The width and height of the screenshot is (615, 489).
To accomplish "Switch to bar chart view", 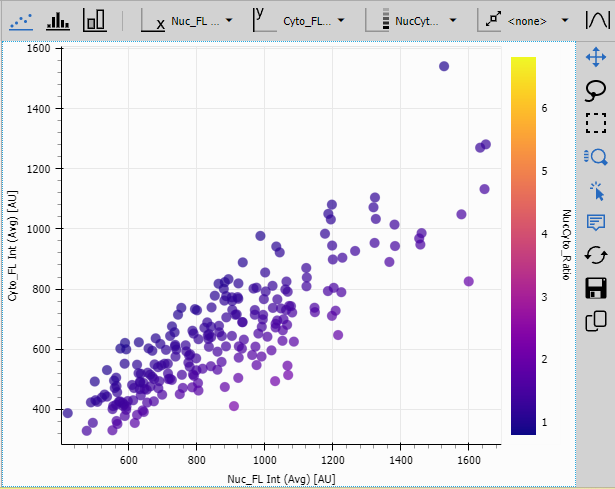I will click(95, 20).
